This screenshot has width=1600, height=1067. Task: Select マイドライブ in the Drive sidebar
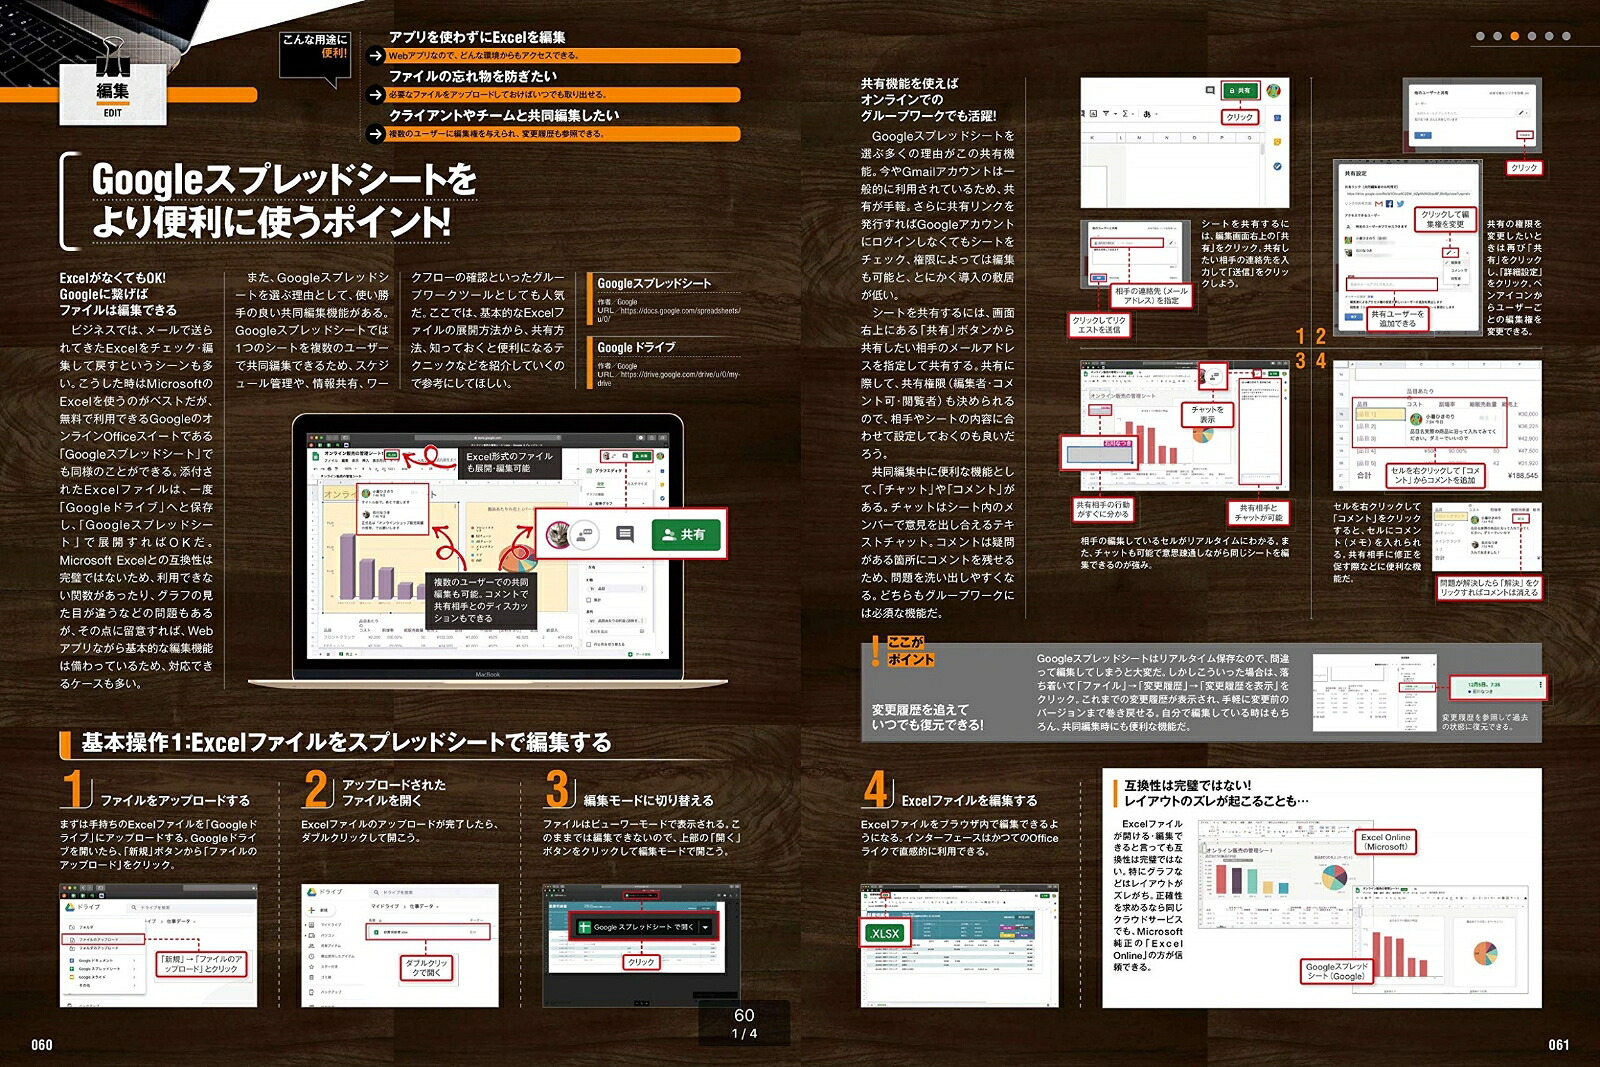326,924
